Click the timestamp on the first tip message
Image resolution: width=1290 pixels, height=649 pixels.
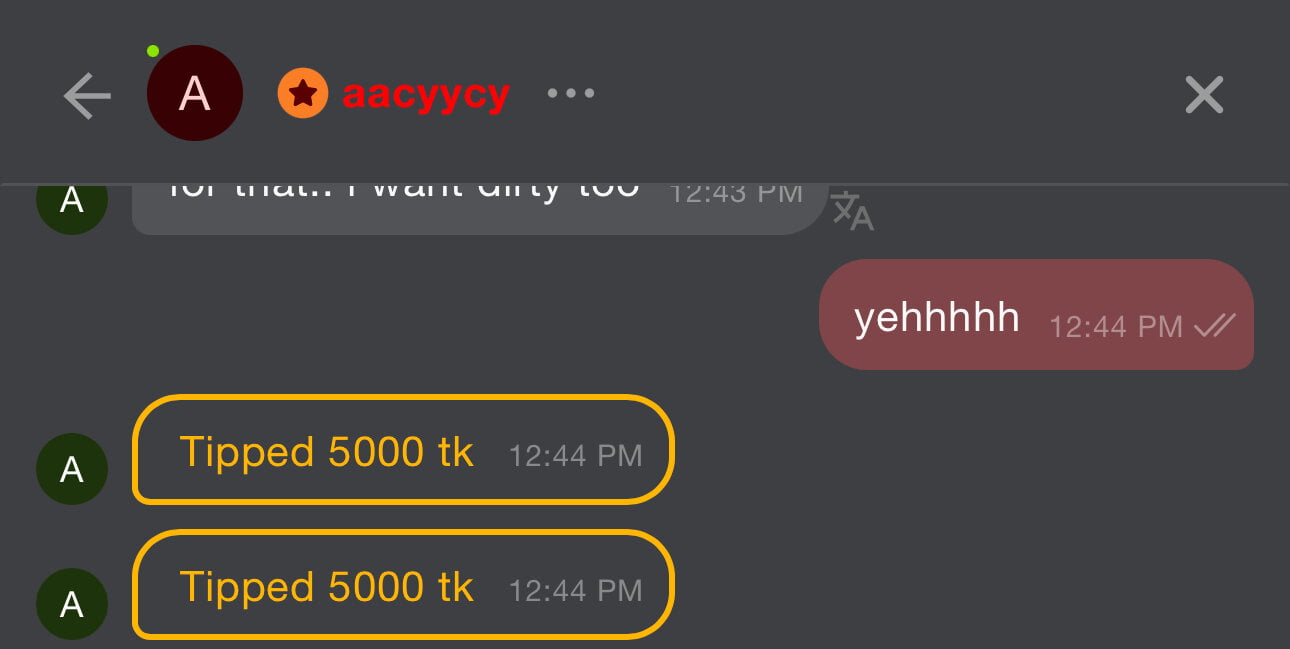[x=576, y=456]
